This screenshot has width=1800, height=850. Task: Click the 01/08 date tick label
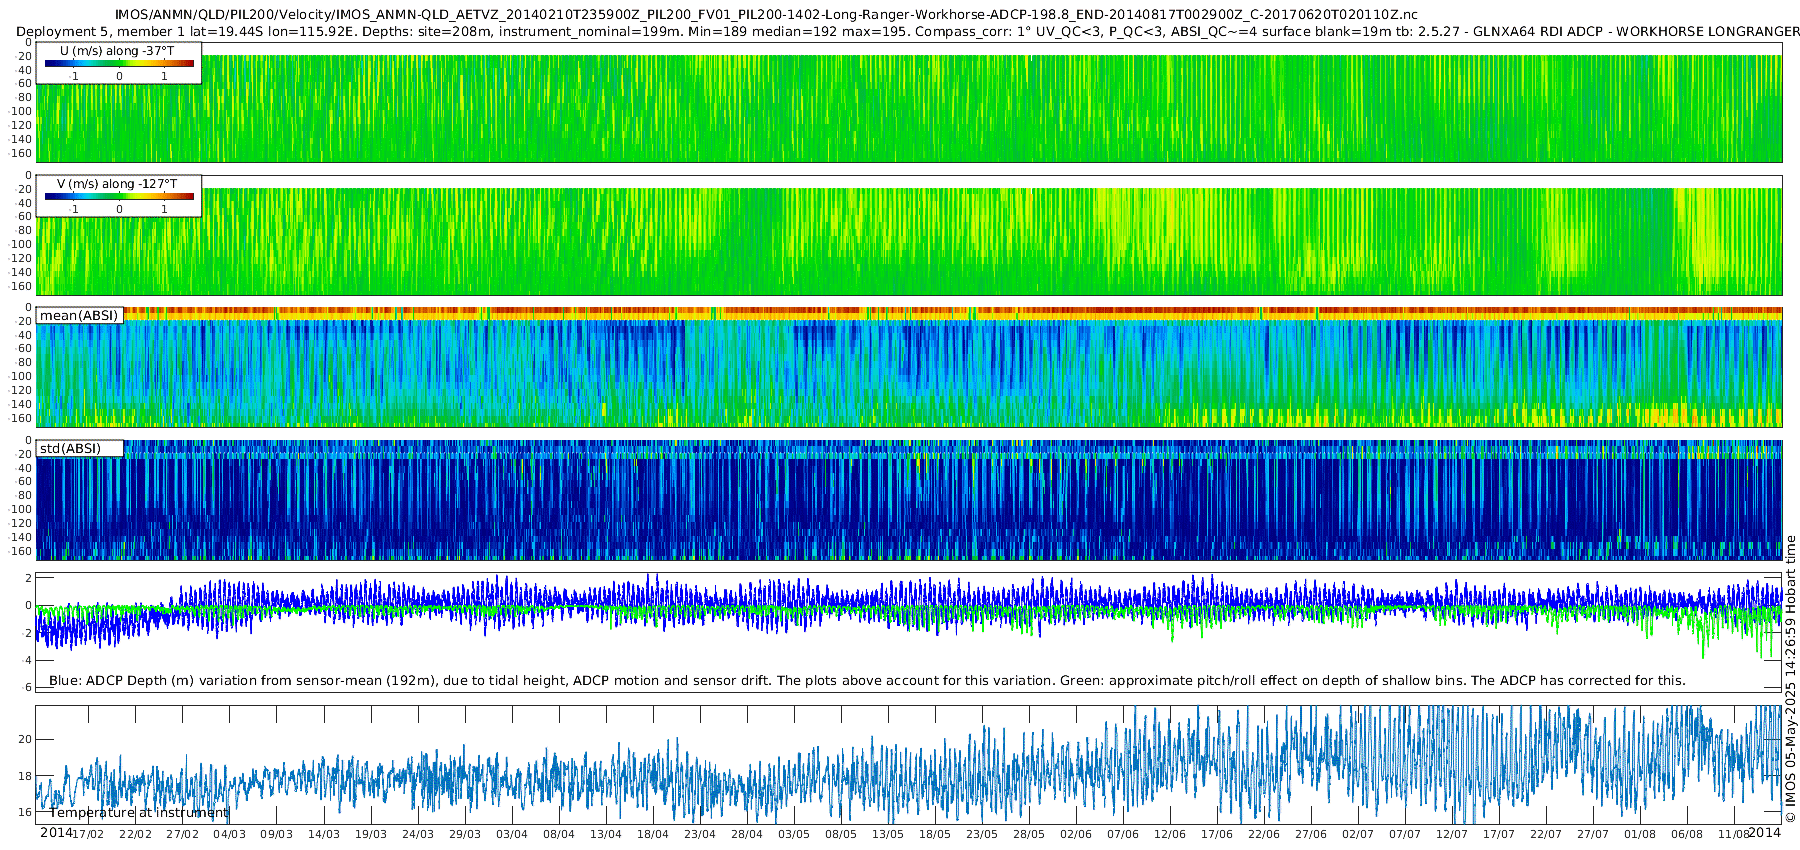click(1640, 834)
